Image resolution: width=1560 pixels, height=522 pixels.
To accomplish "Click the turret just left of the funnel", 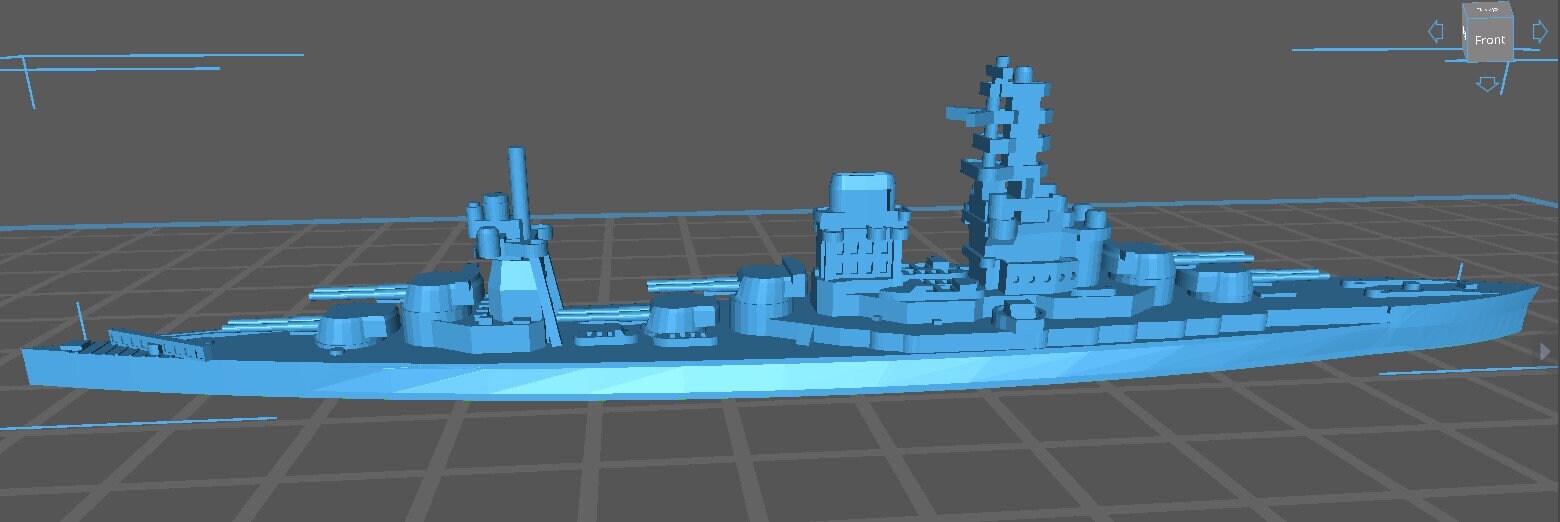I will coord(765,290).
